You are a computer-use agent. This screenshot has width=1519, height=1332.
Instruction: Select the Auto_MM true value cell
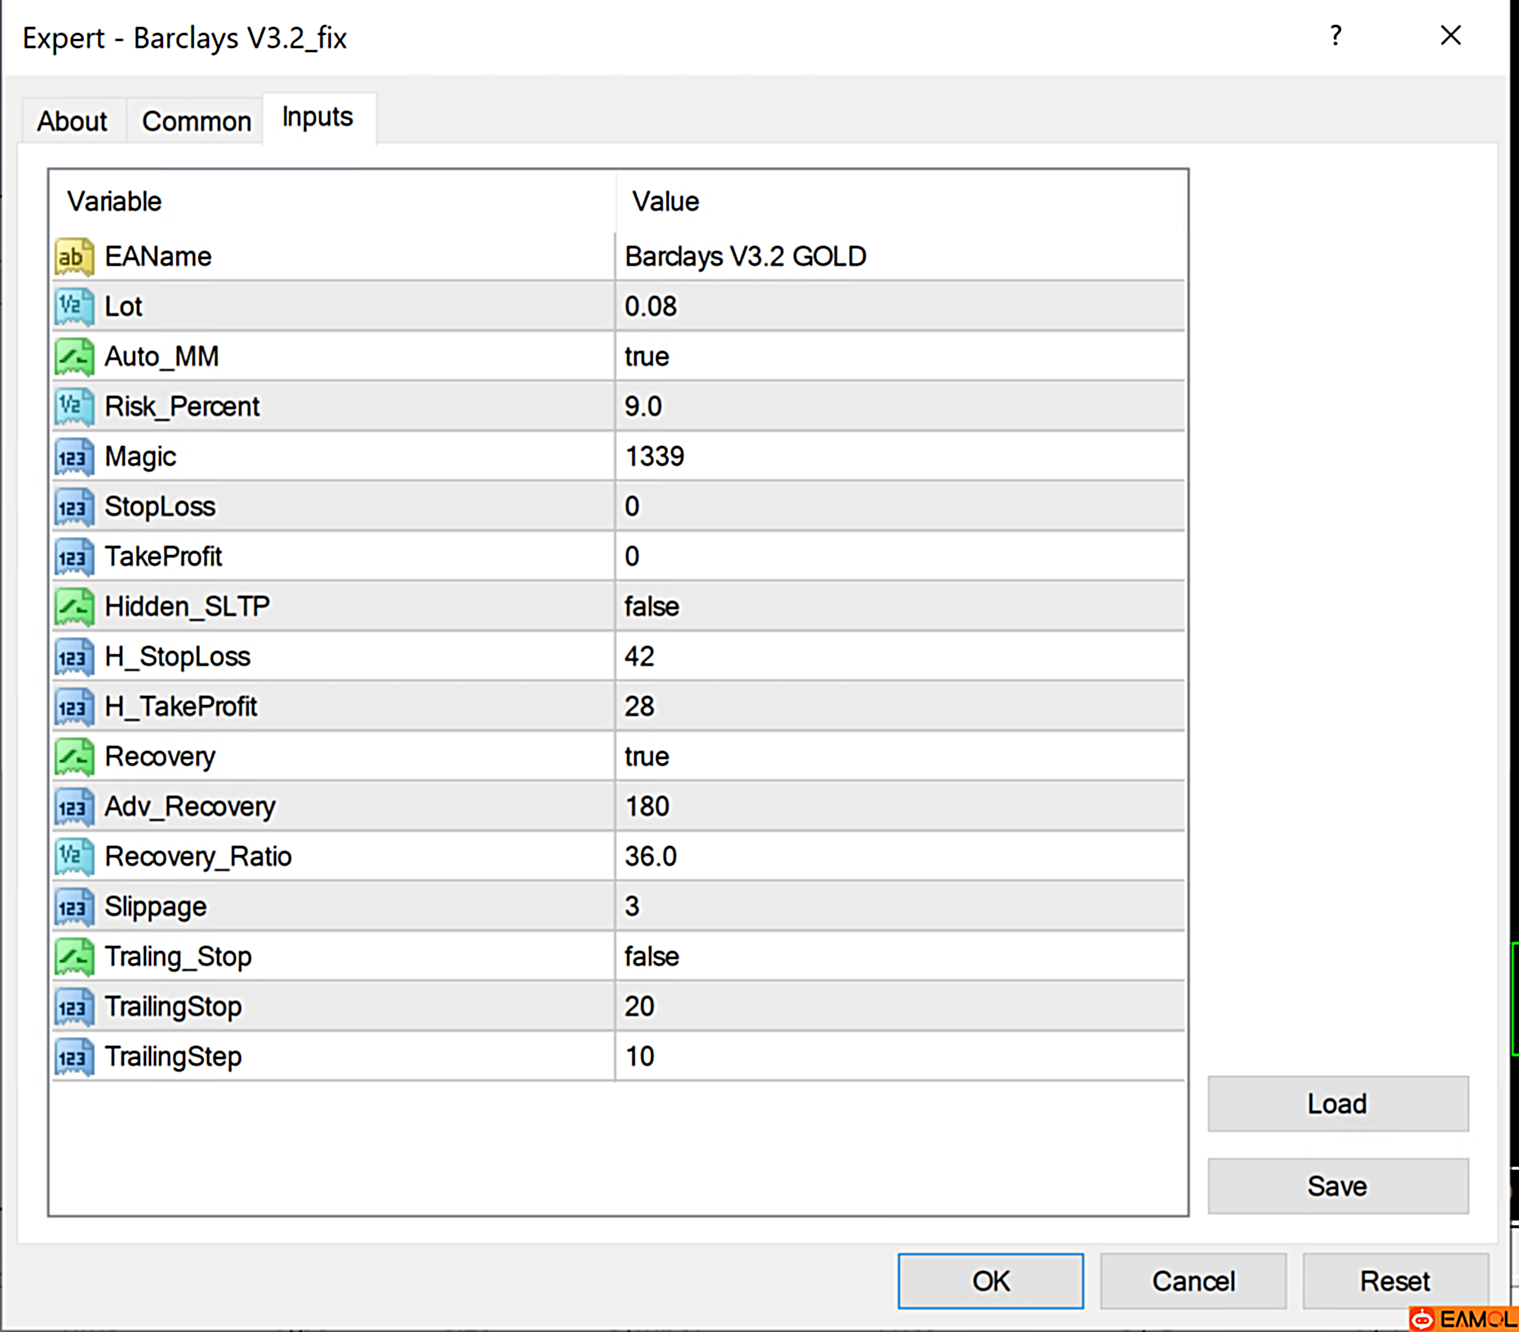(898, 357)
